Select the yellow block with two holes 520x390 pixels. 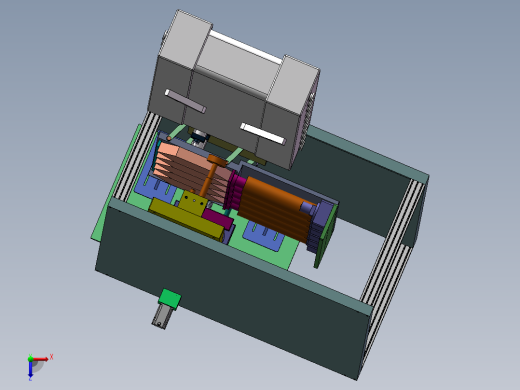(193, 202)
